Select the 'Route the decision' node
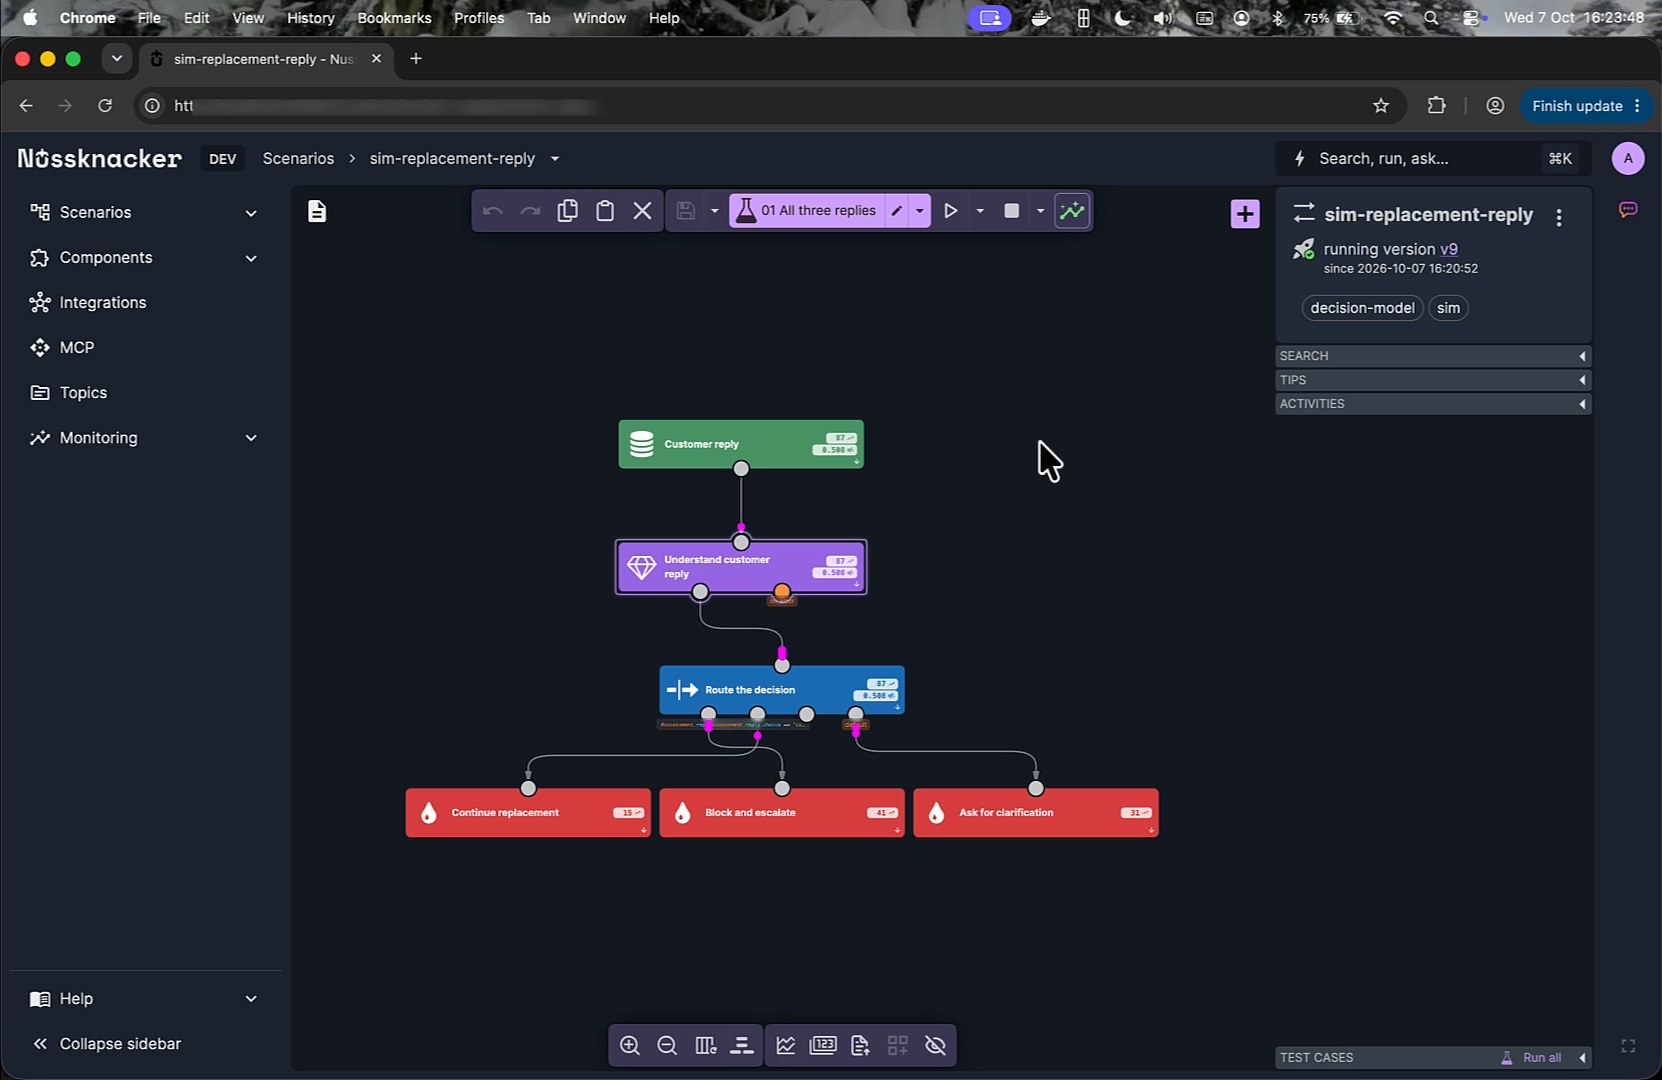1662x1080 pixels. [782, 690]
